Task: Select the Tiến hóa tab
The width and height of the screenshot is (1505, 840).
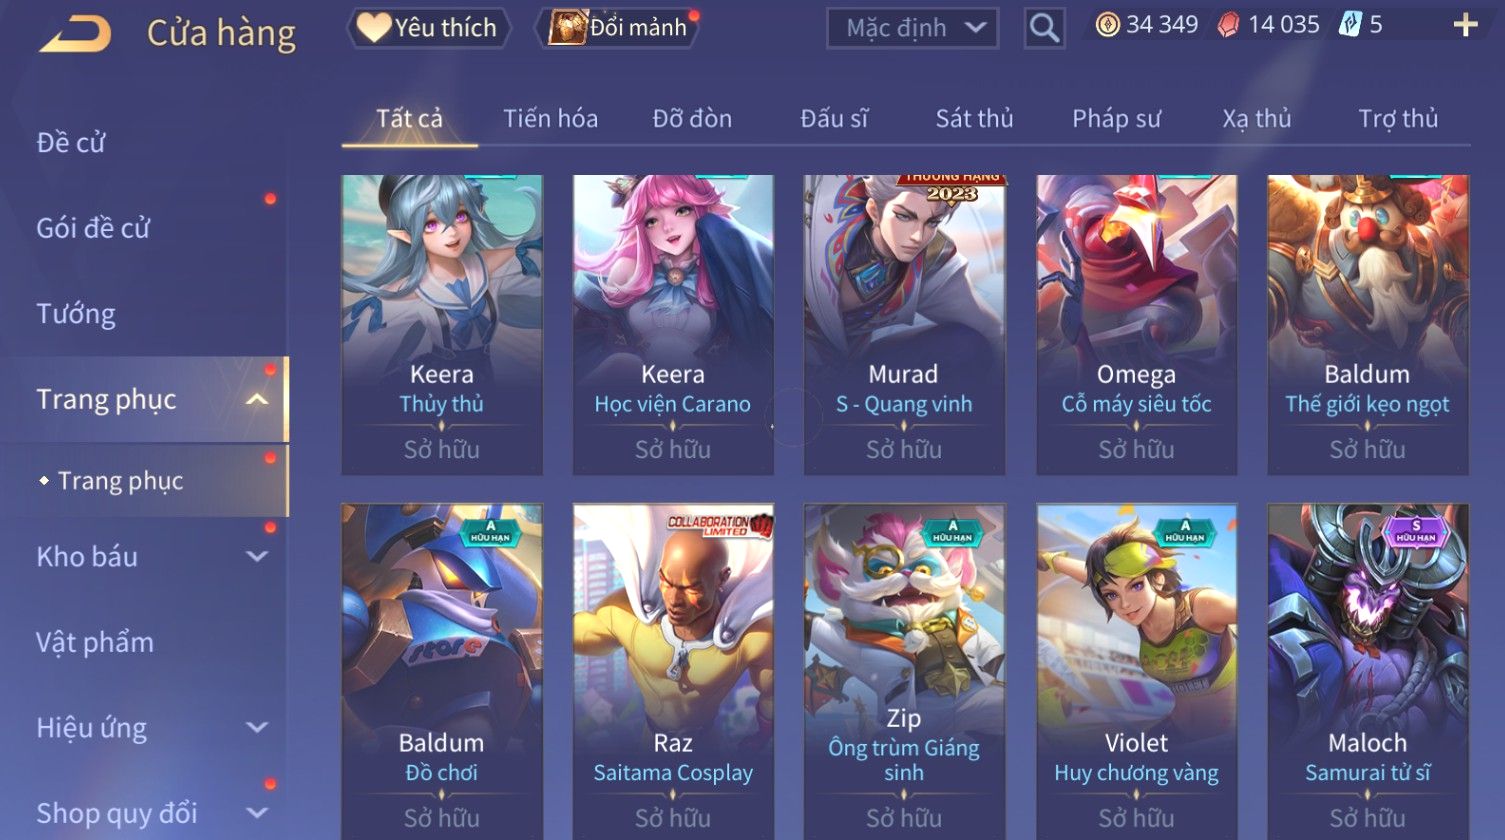Action: click(x=550, y=119)
